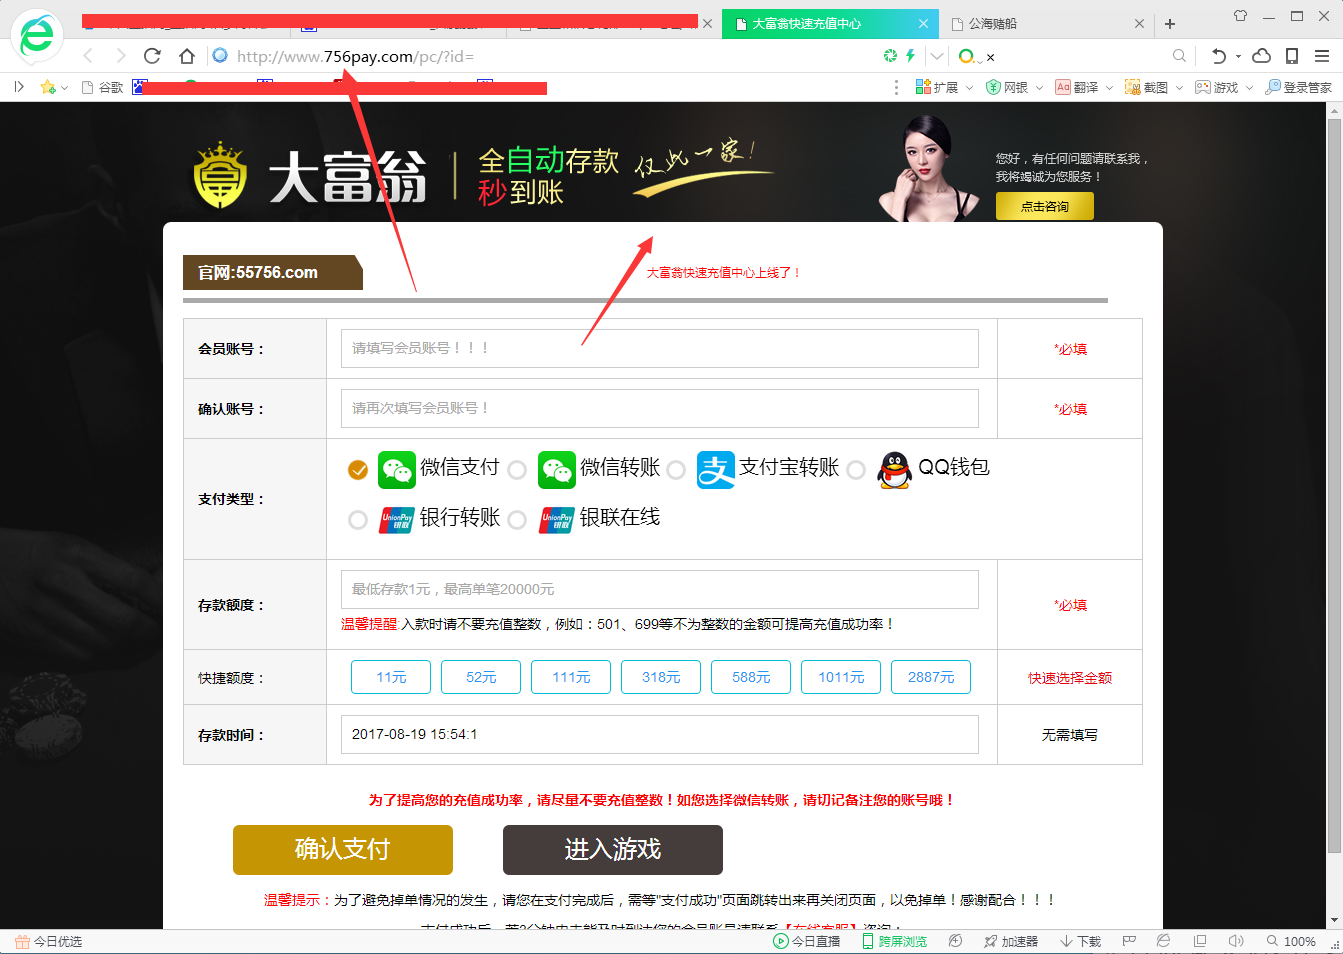Viewport: 1343px width, 954px height.
Task: Choose the 银行转账 radio button
Action: pos(358,520)
